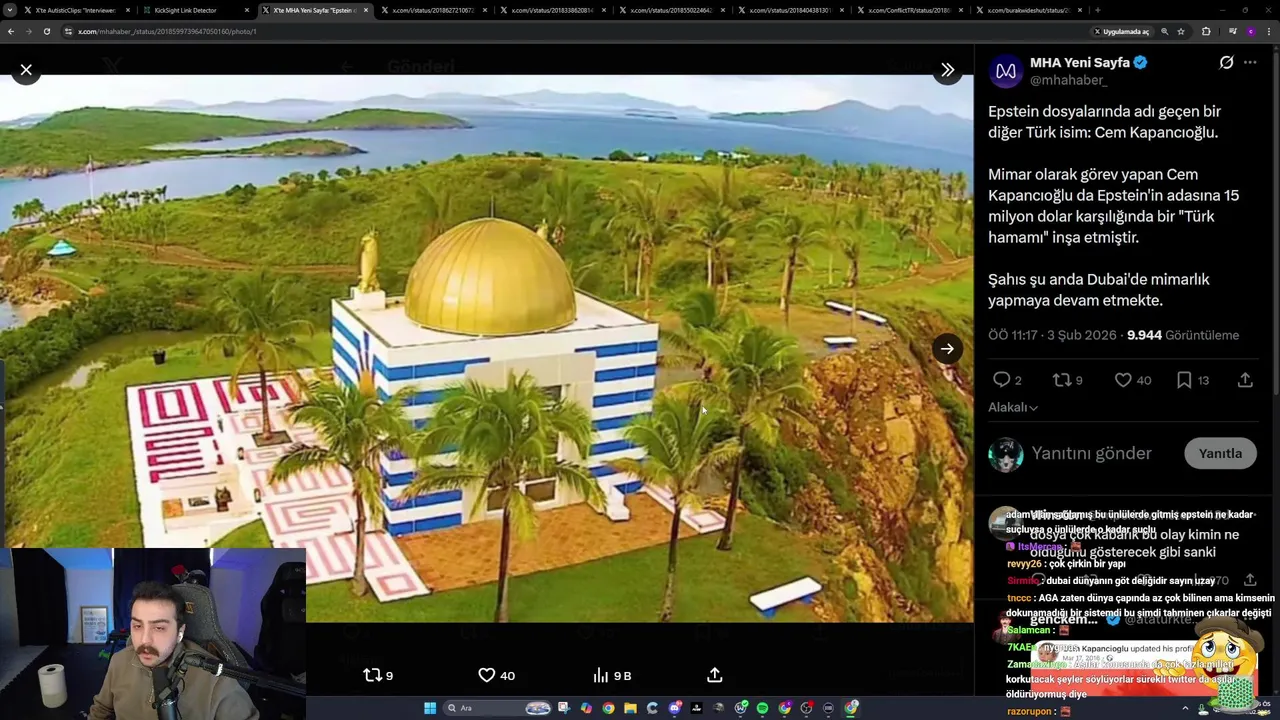
Task: Open the Grok icon on the MHA tweet
Action: pyautogui.click(x=1226, y=62)
